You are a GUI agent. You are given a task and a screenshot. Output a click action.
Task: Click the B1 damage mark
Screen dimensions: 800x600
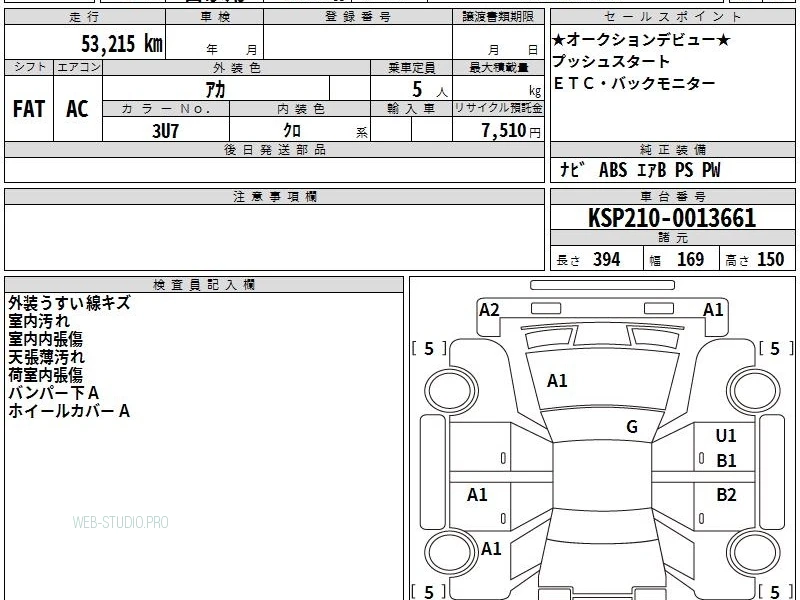[726, 461]
